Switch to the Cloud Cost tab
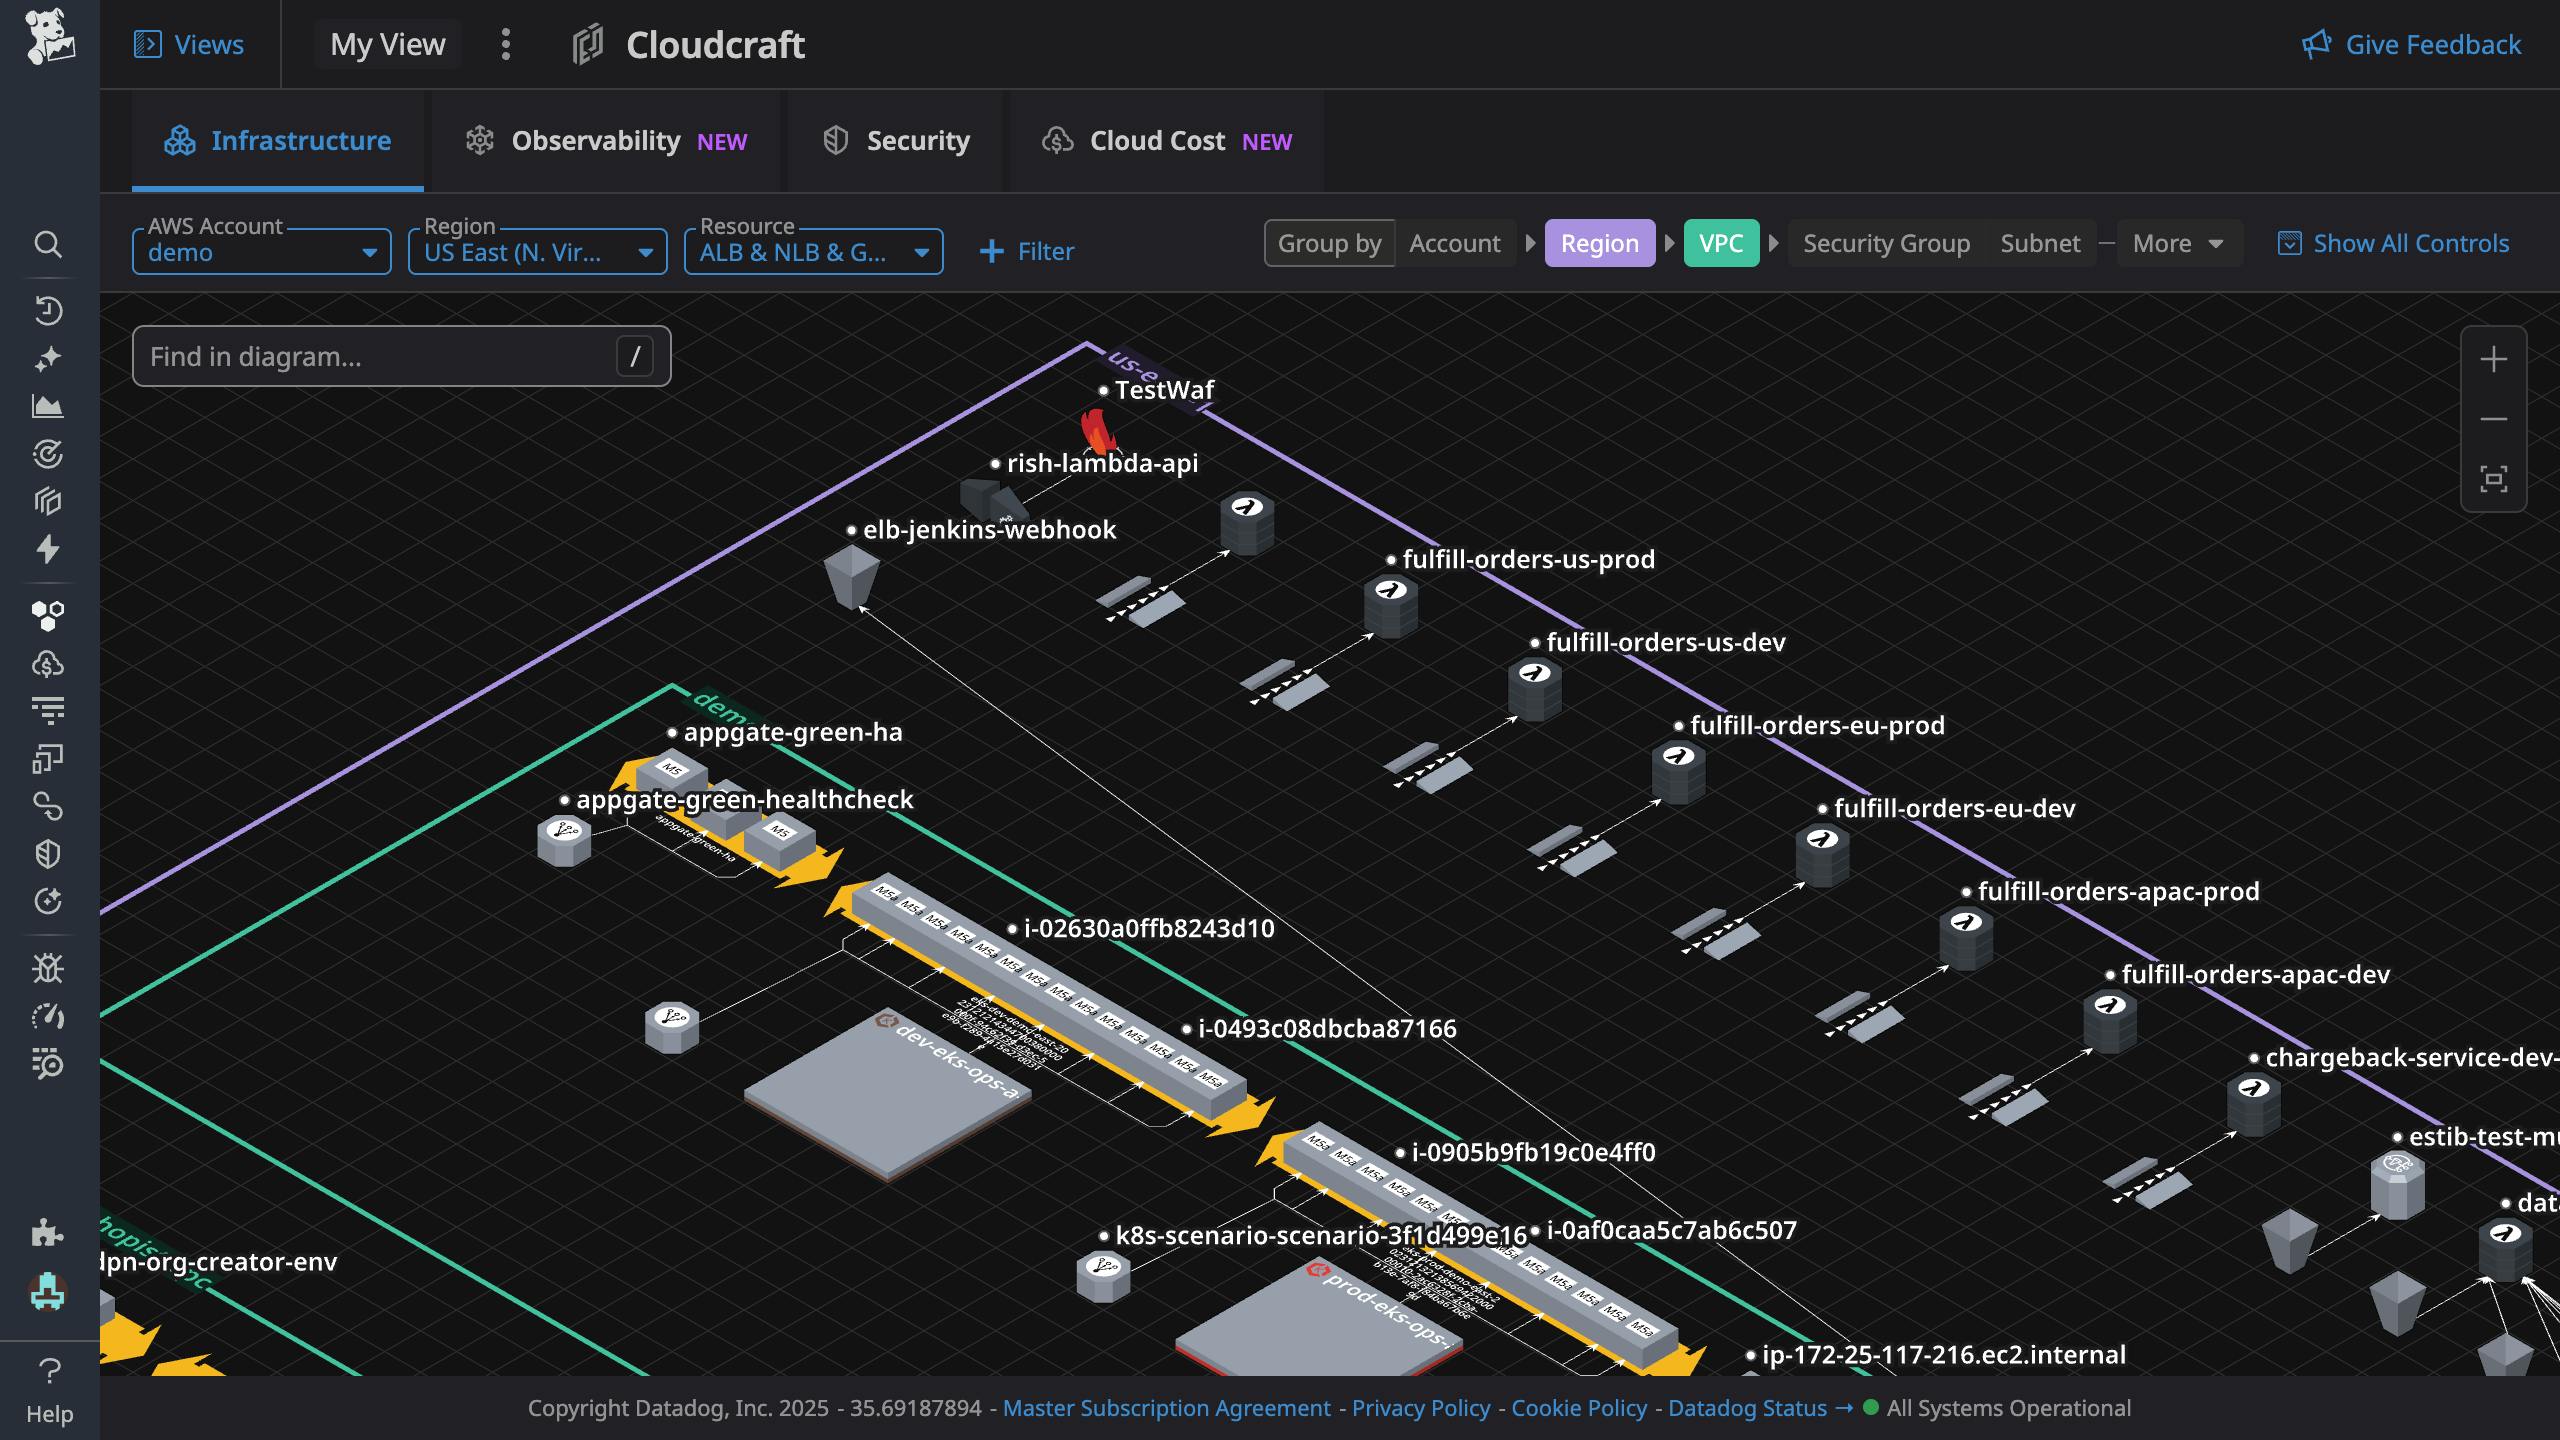This screenshot has width=2560, height=1440. 1157,141
